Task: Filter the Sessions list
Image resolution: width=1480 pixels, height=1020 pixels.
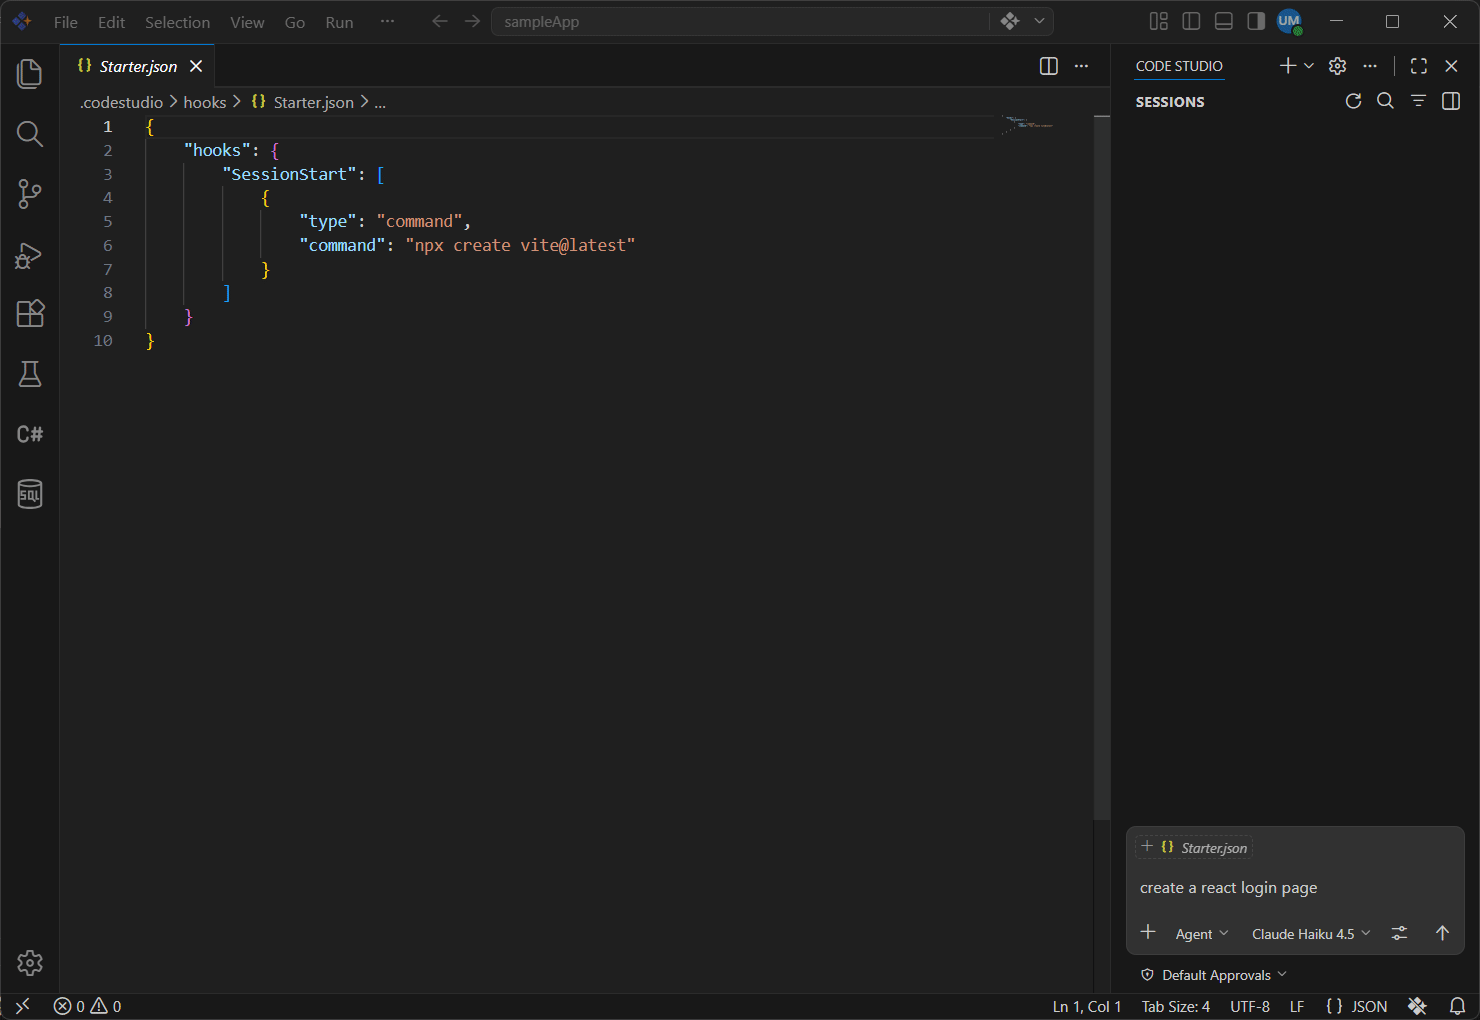Action: 1418,101
